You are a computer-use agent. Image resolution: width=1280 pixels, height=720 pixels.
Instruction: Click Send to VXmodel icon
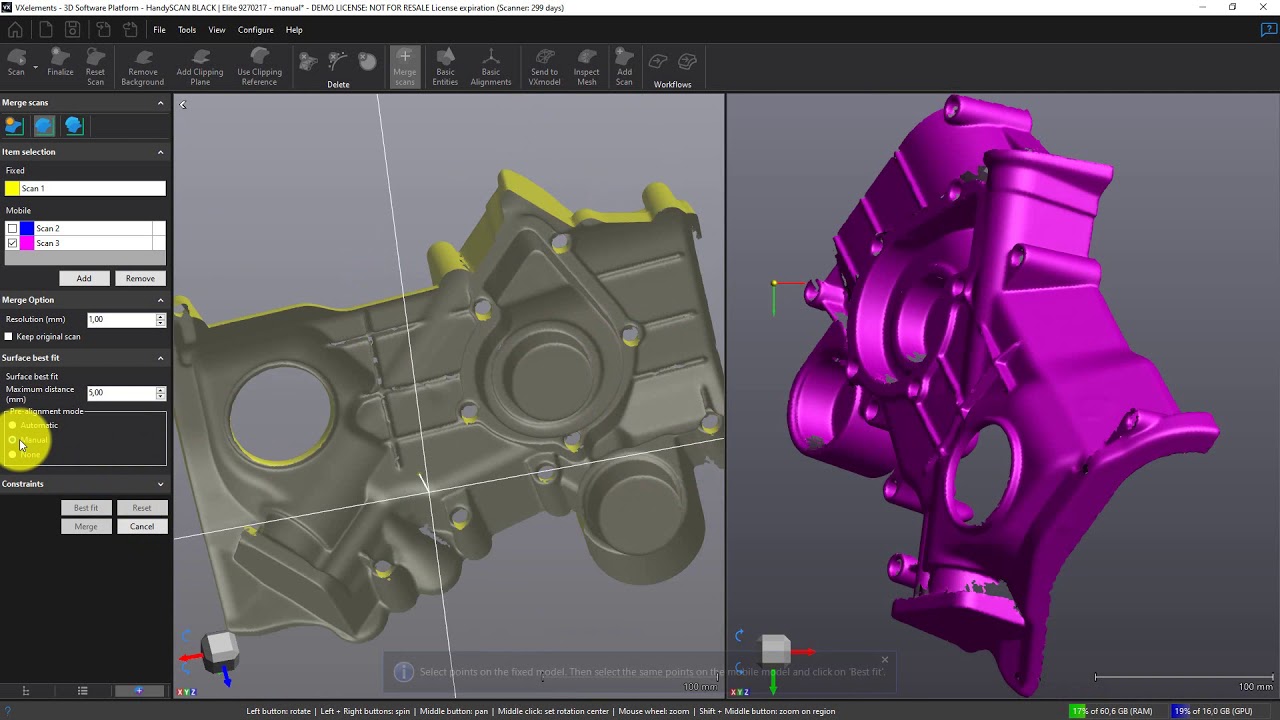[544, 64]
